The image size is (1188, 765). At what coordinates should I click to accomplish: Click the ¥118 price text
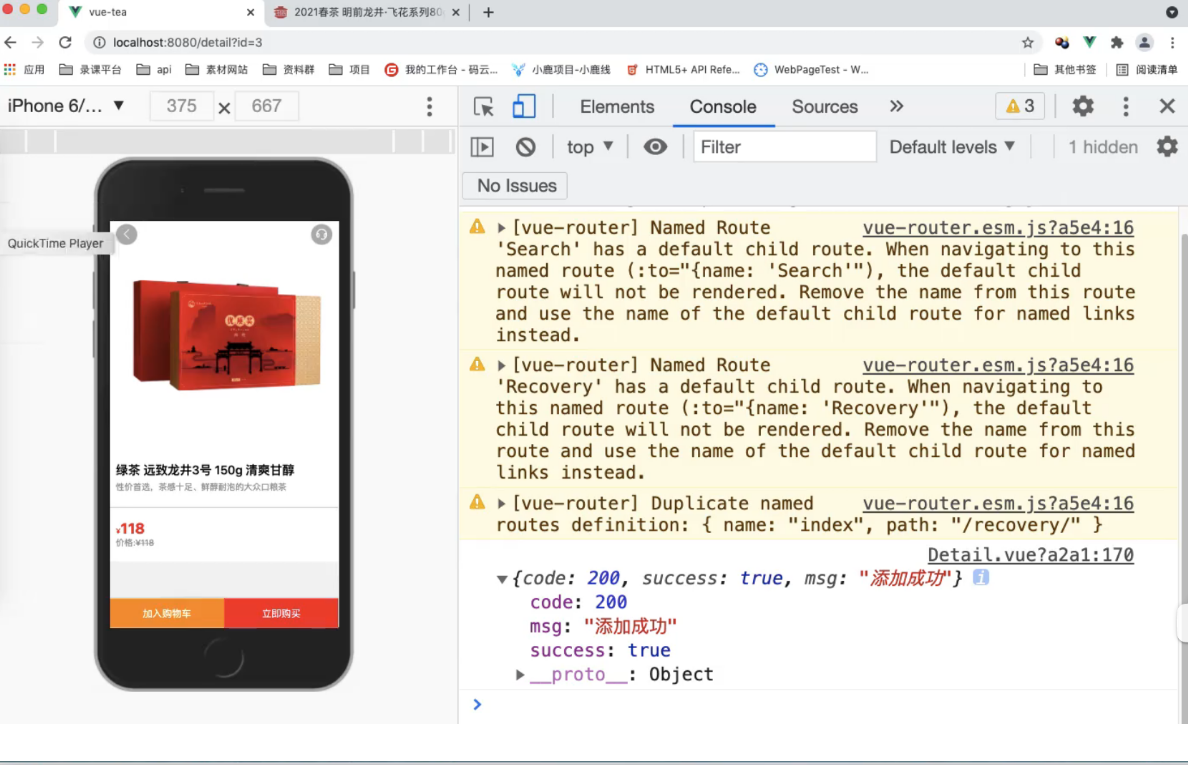pyautogui.click(x=130, y=529)
